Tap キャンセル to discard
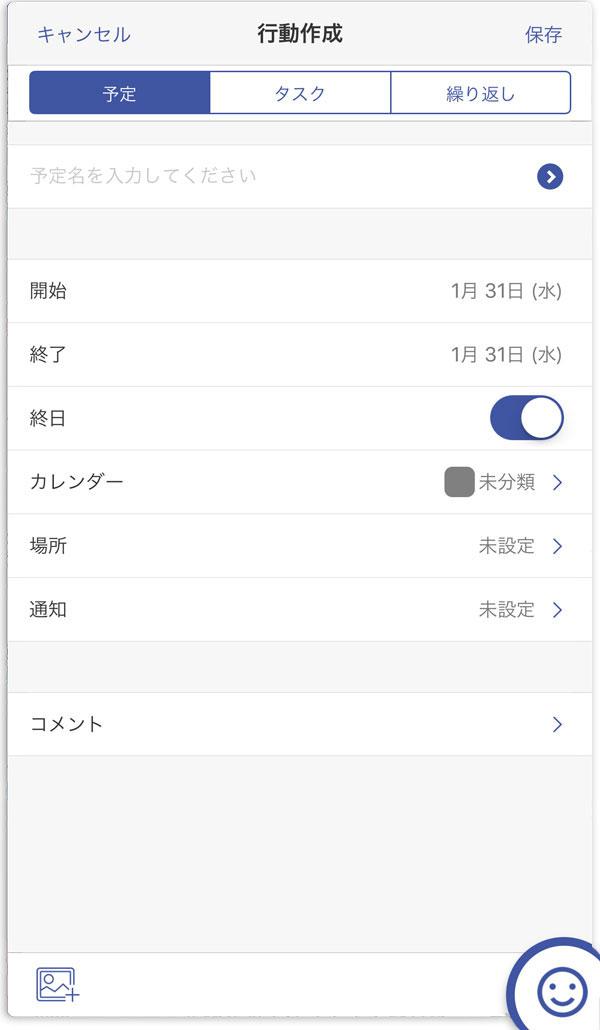This screenshot has width=600, height=1030. (x=83, y=34)
